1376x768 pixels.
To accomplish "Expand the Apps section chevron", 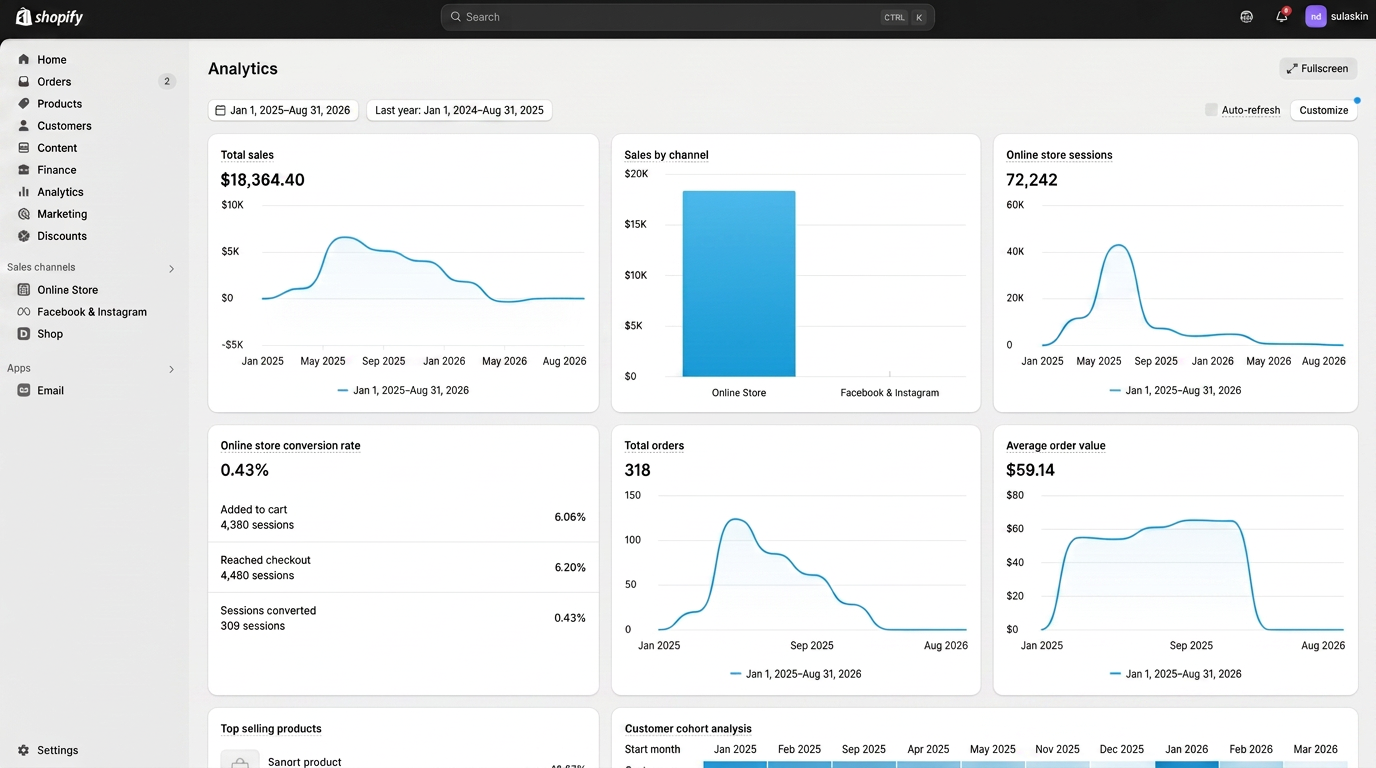I will (x=171, y=370).
